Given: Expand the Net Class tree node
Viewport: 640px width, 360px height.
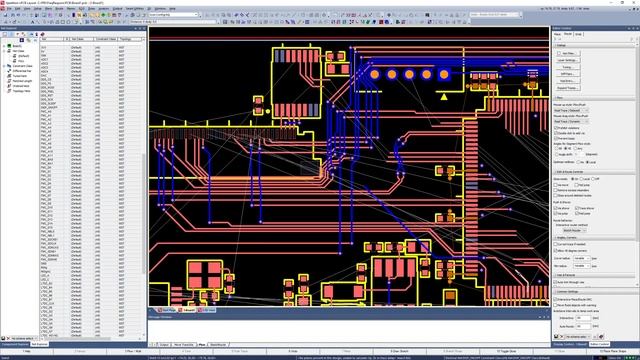Looking at the screenshot, I should tap(4, 51).
